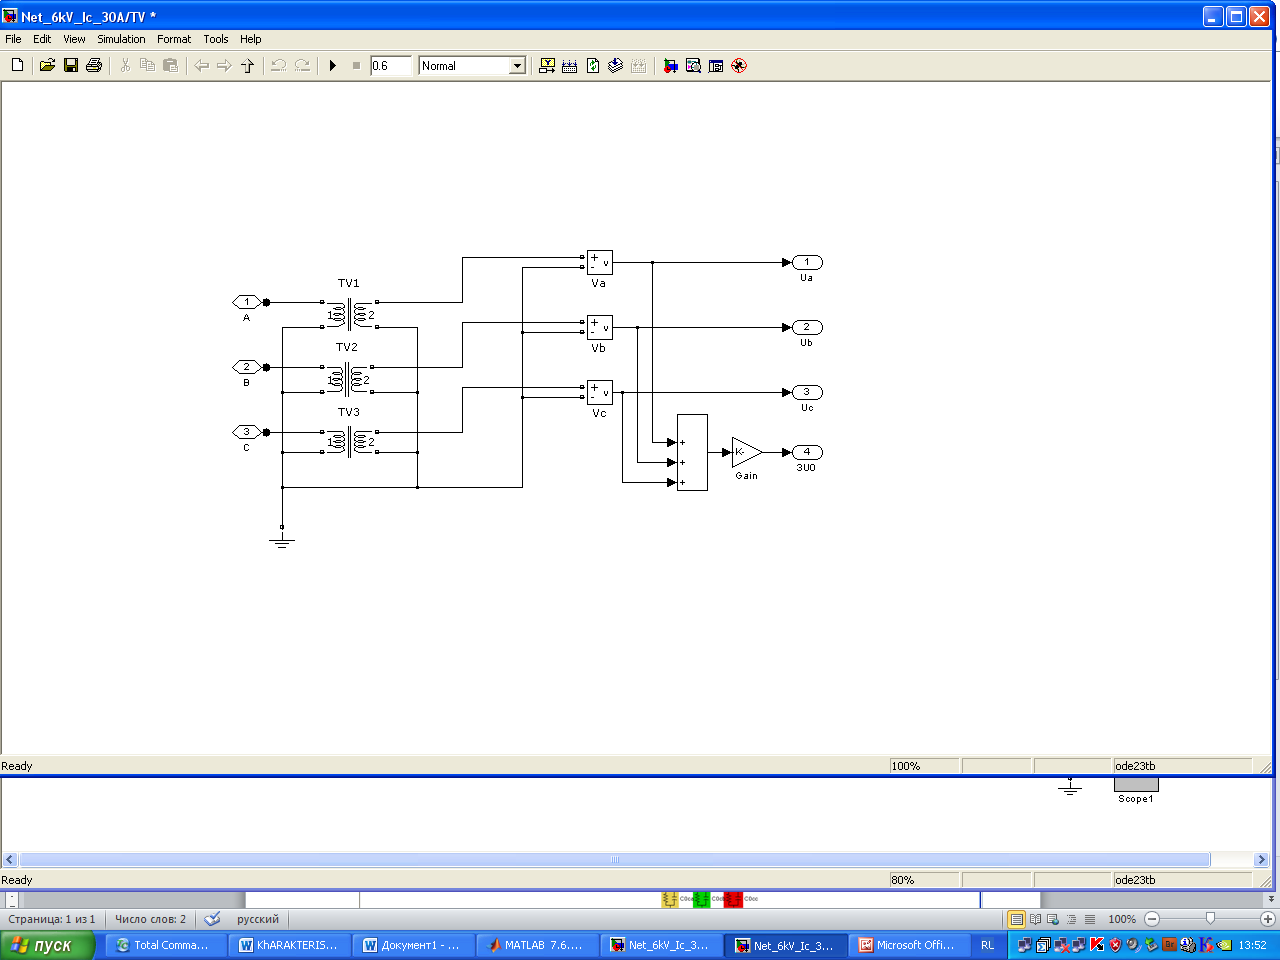Cut selection with scissors icon
The height and width of the screenshot is (960, 1280).
click(x=125, y=65)
